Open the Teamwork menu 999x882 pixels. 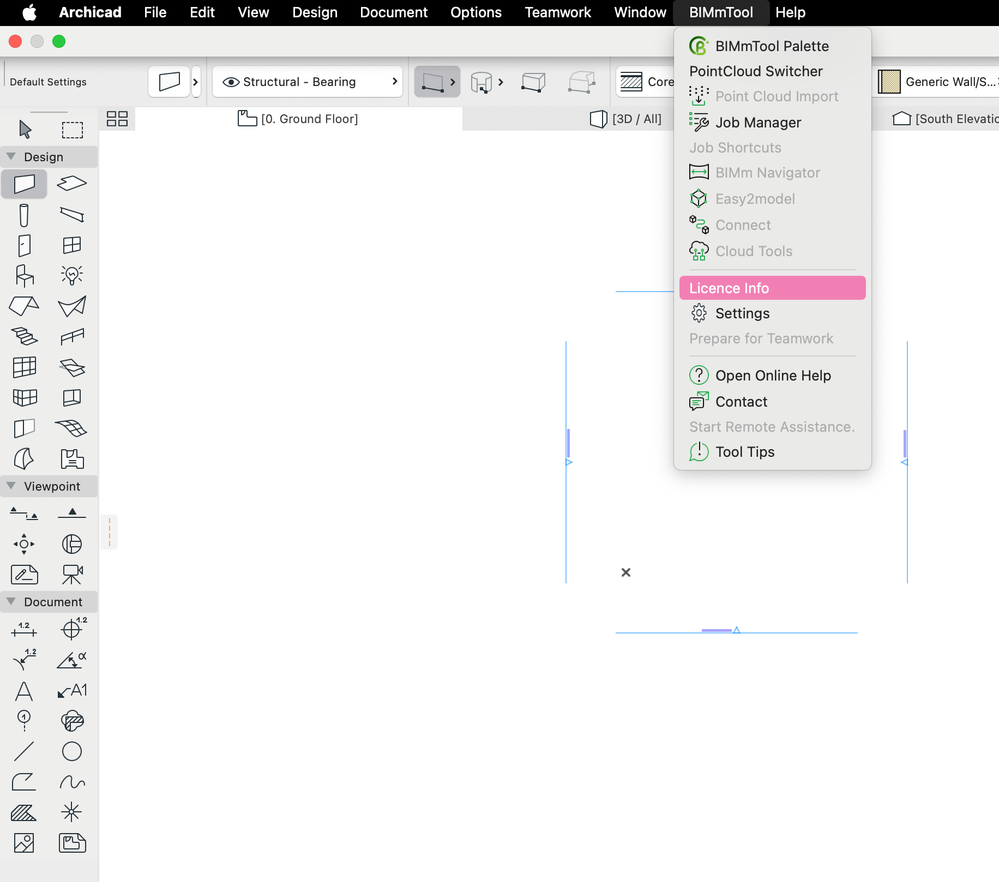(x=557, y=12)
